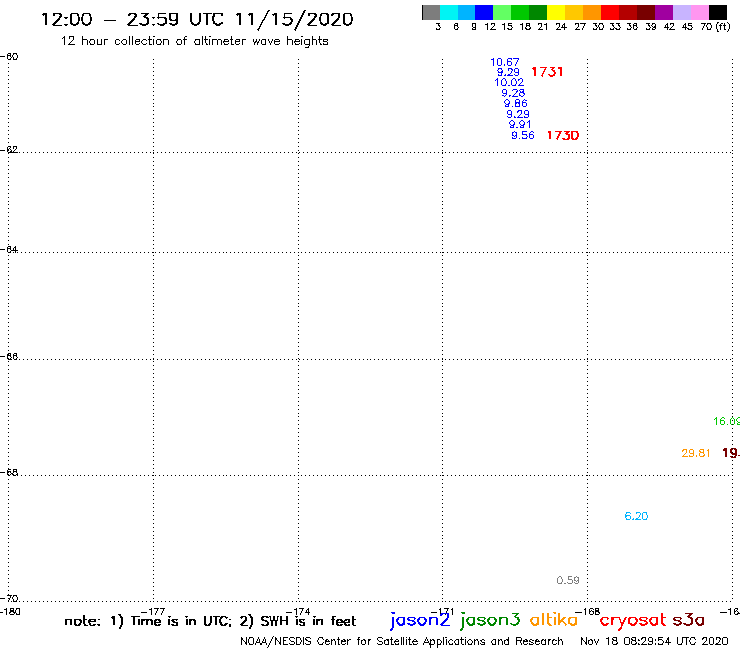The width and height of the screenshot is (740, 650).
Task: Click the blue value 9.91
Action: coord(520,124)
